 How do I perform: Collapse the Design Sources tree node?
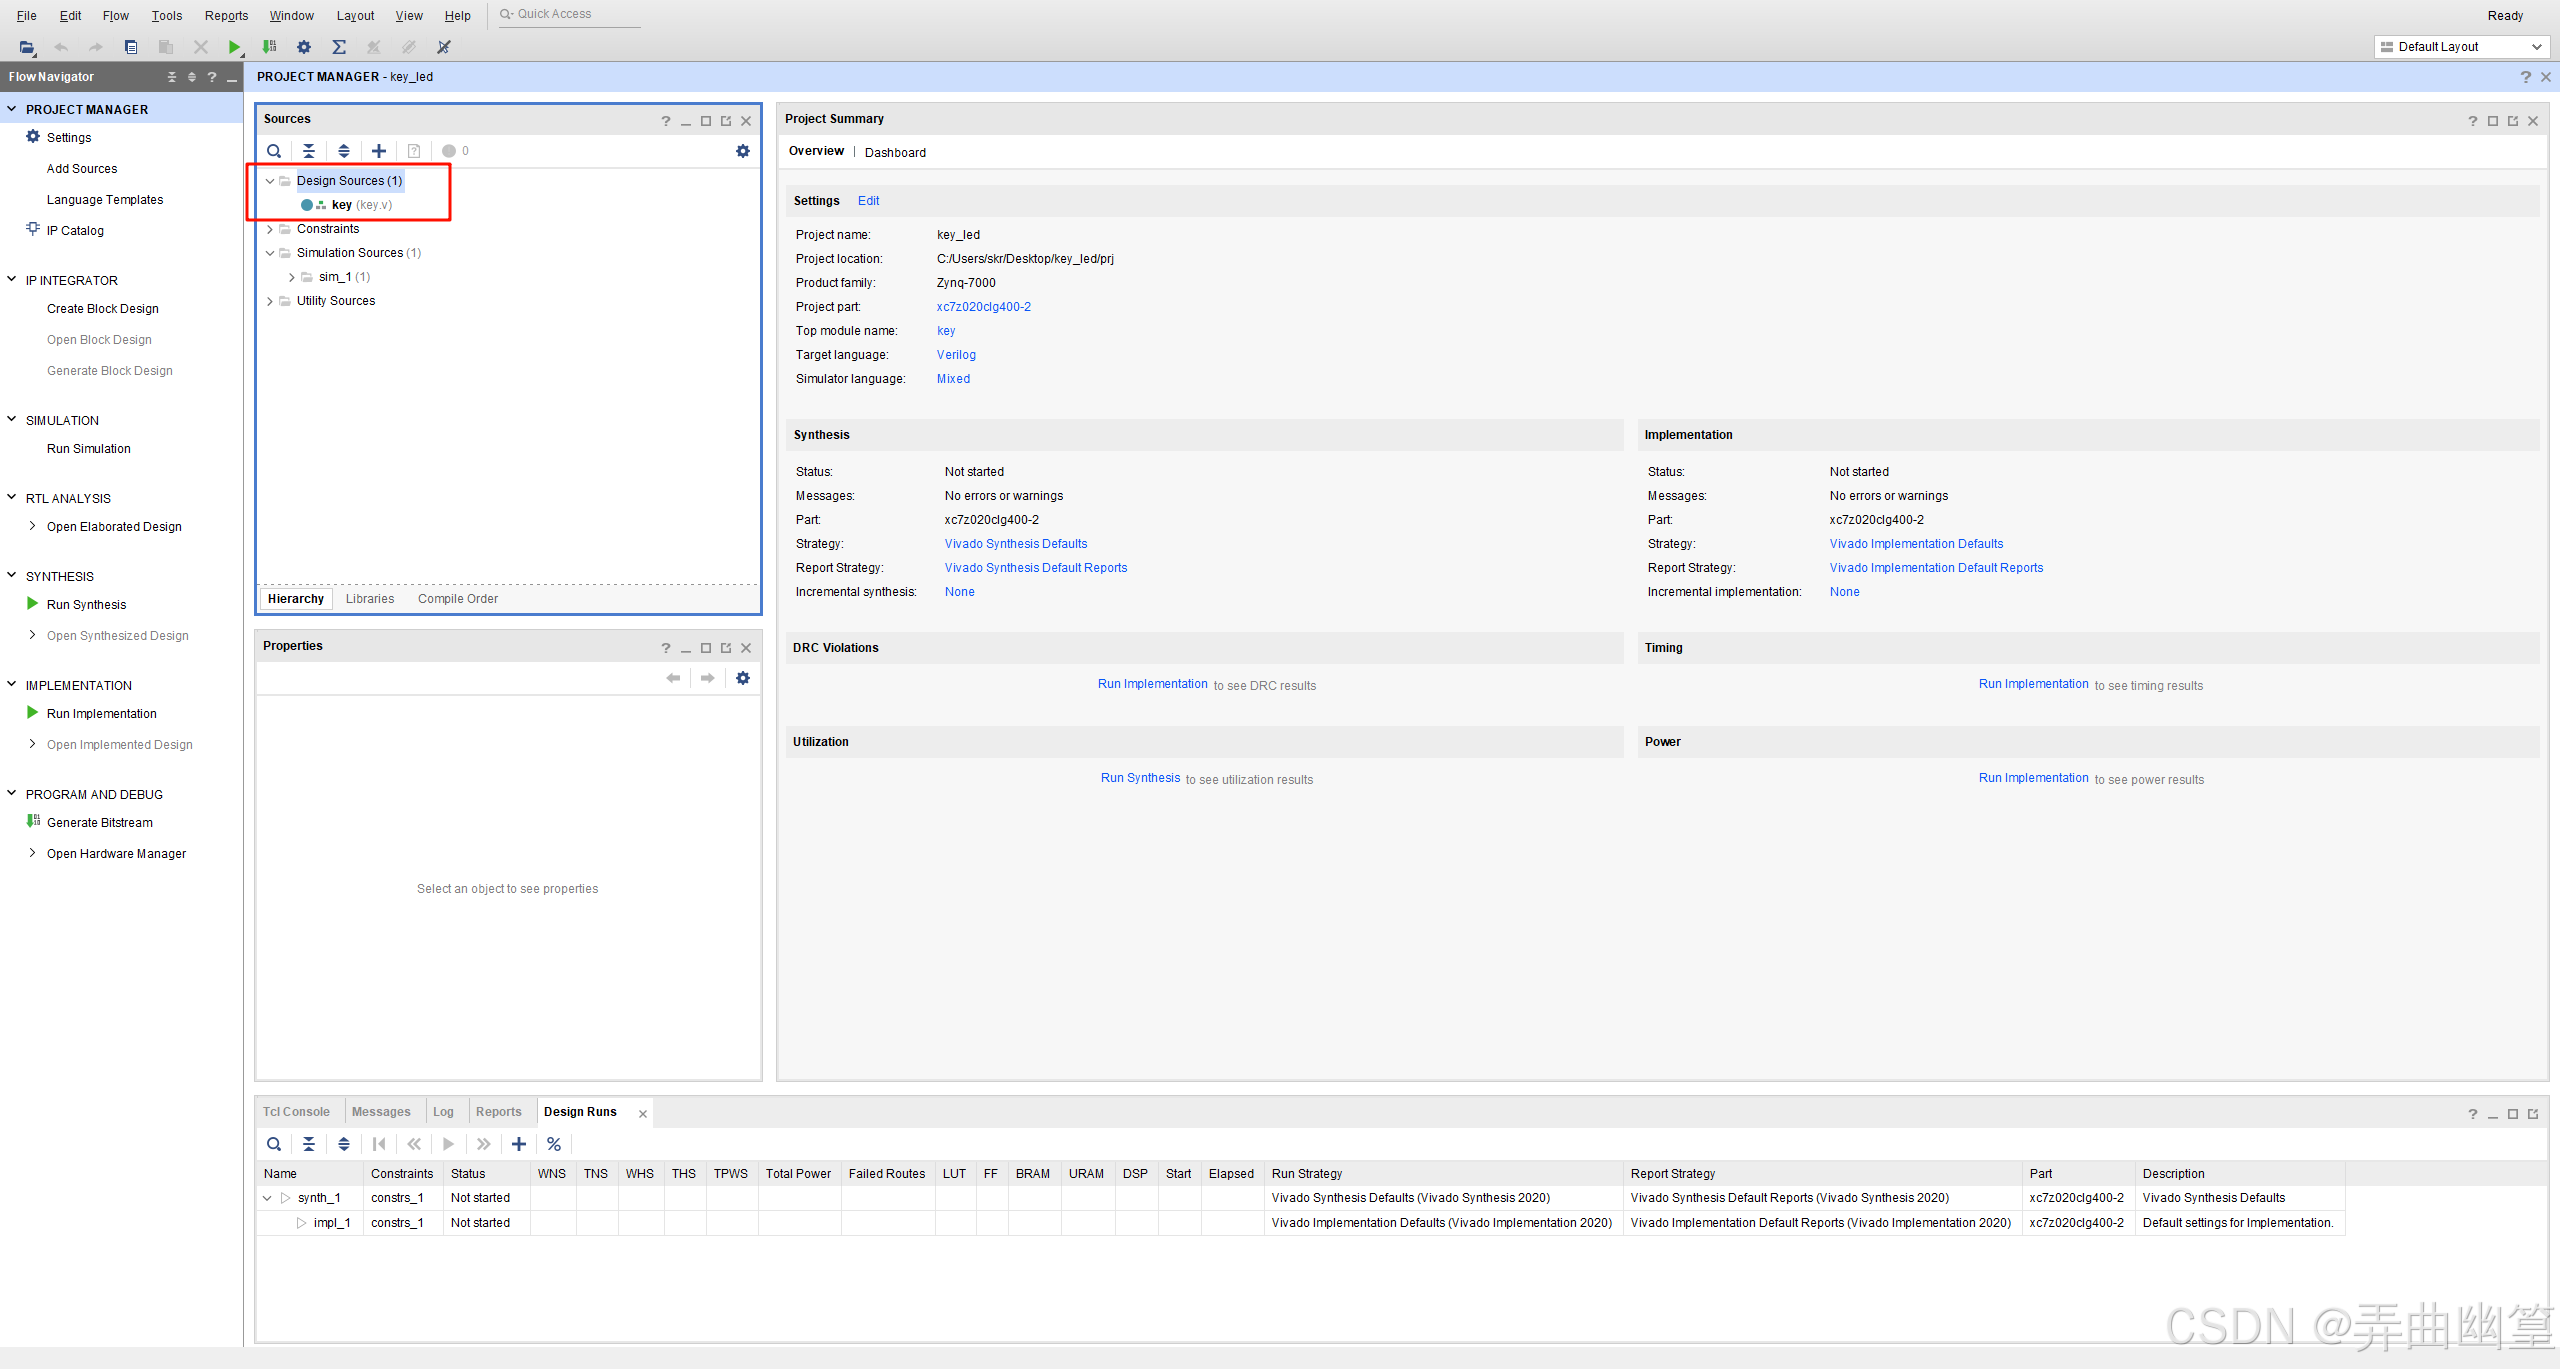[x=270, y=181]
